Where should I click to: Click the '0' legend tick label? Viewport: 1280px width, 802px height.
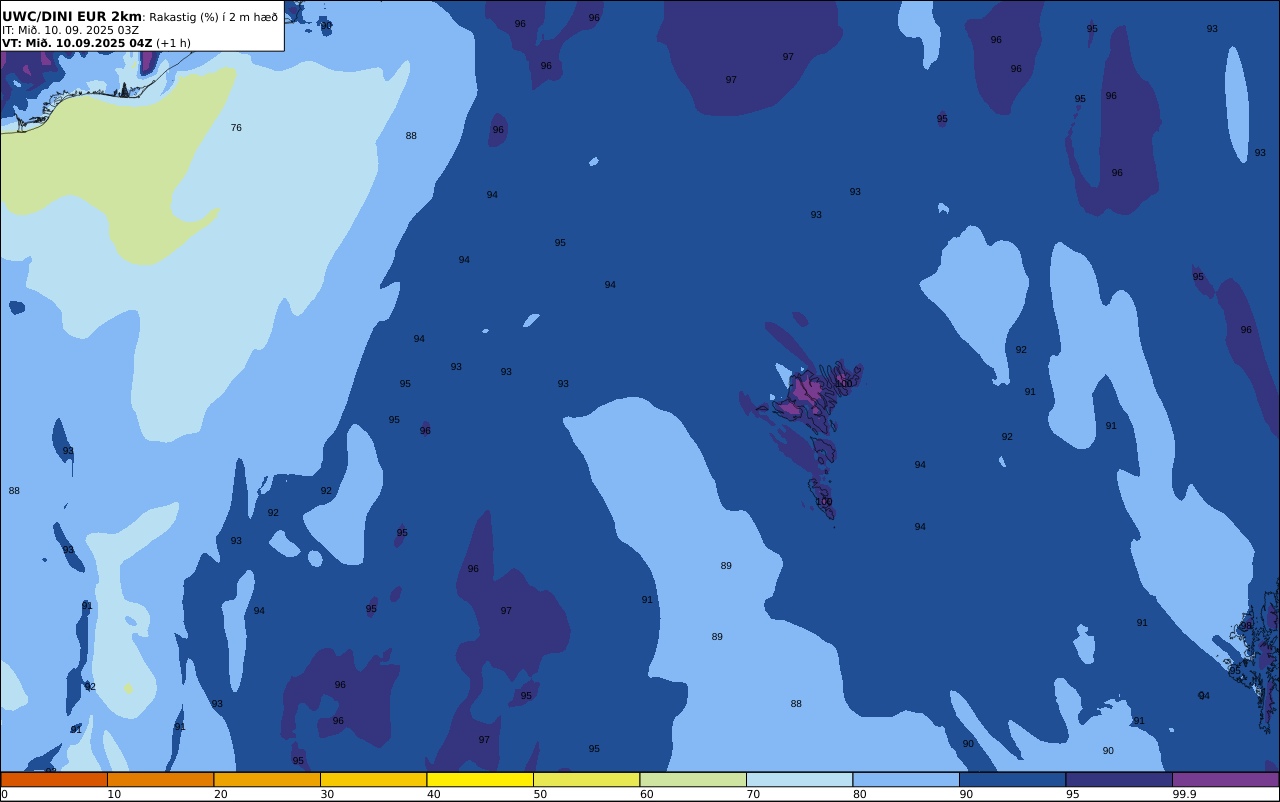coord(4,794)
